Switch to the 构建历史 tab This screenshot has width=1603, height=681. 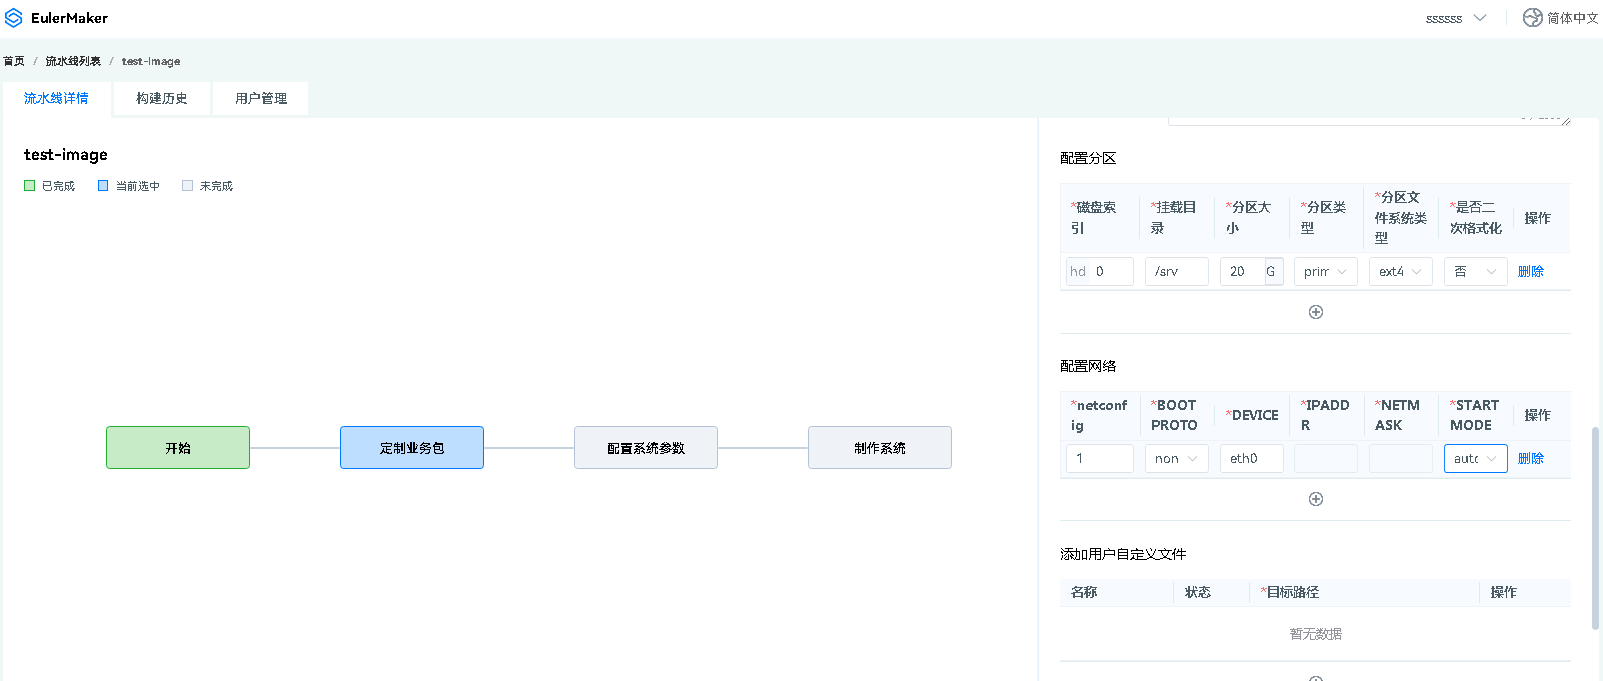point(162,98)
